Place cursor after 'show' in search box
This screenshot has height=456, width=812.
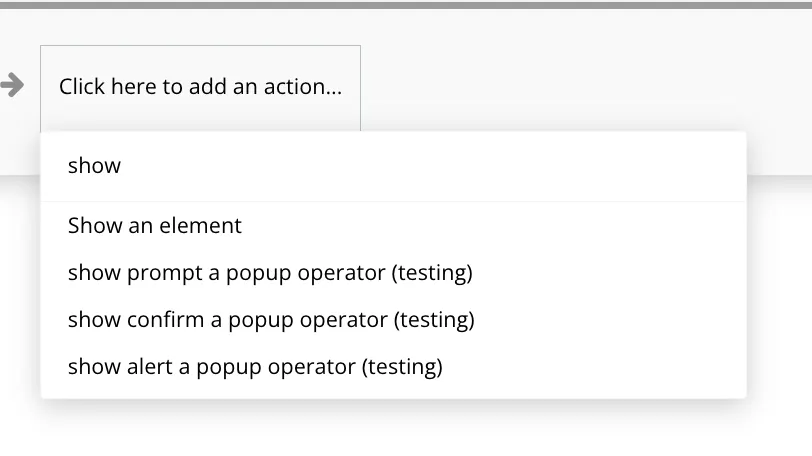122,166
